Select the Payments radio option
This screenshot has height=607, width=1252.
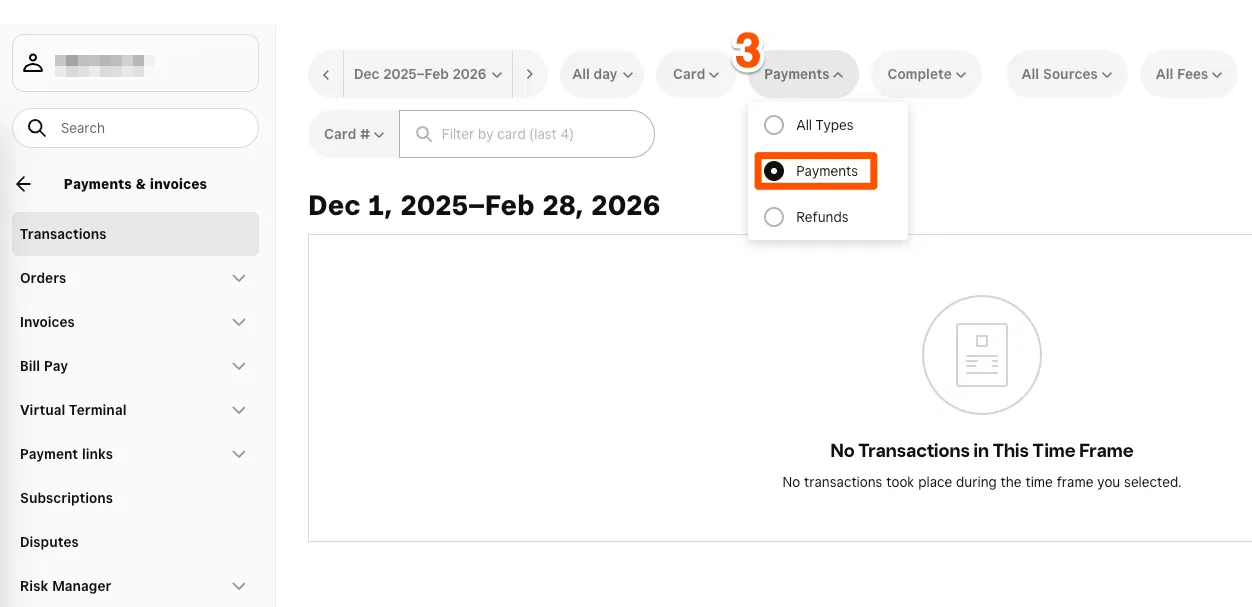tap(774, 171)
